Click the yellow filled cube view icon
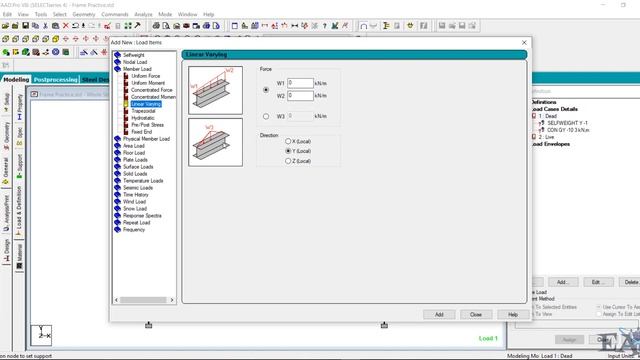This screenshot has width=640, height=360. tap(56, 39)
